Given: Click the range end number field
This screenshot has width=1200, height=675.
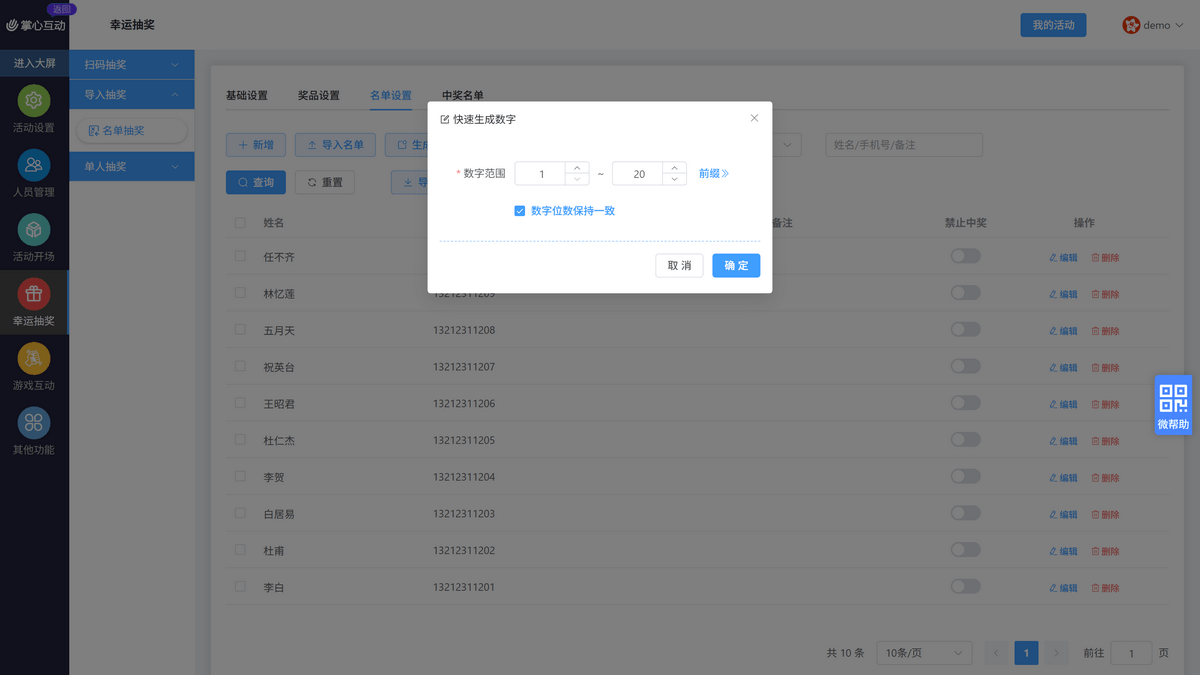Looking at the screenshot, I should [x=638, y=174].
